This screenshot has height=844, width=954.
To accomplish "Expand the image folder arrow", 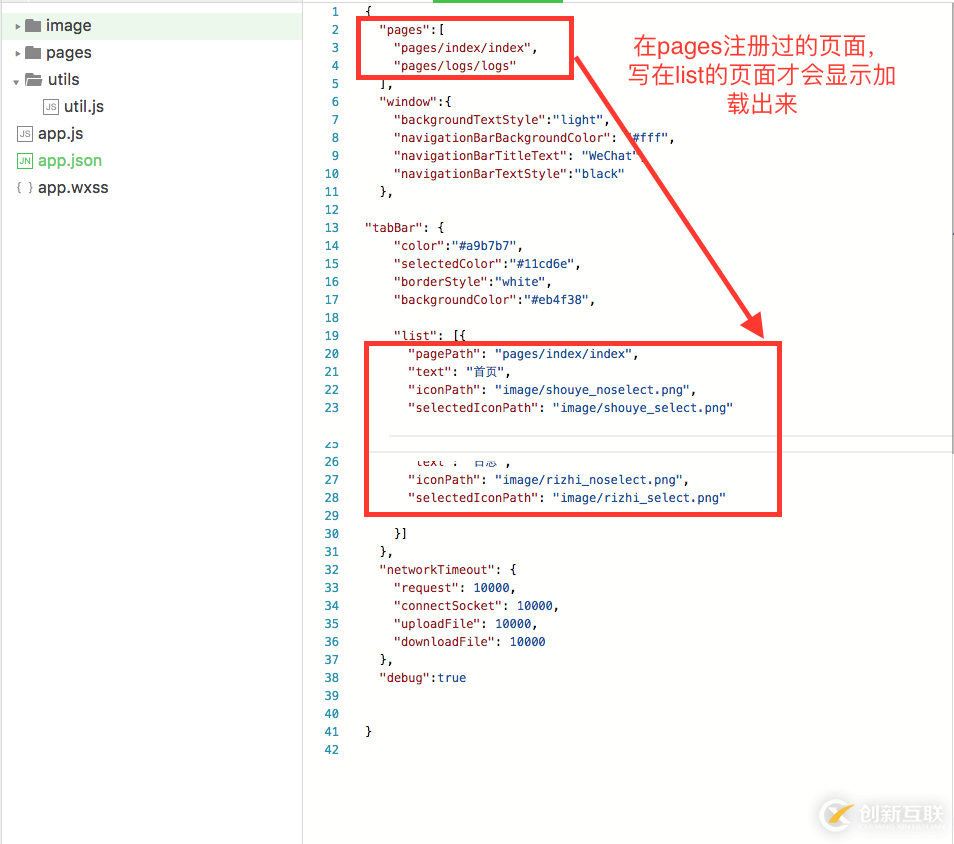I will (x=18, y=27).
